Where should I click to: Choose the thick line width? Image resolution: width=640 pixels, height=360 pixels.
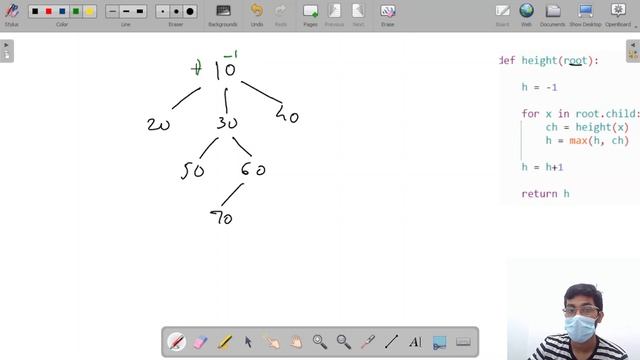tap(140, 11)
